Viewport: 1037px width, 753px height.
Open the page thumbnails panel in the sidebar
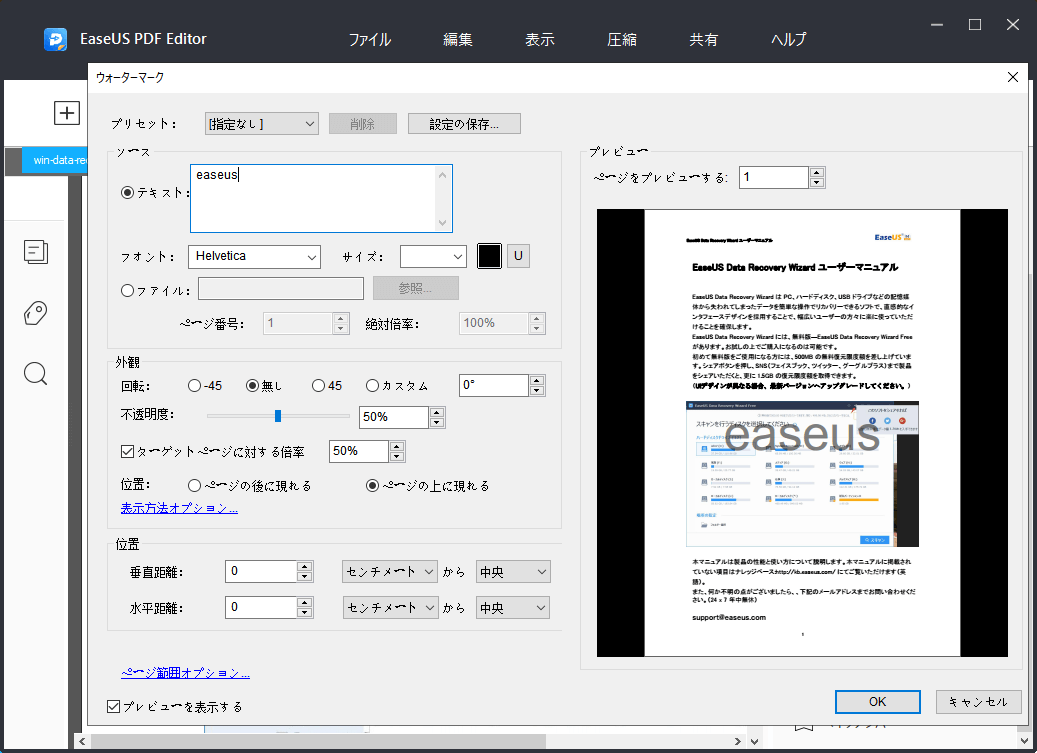(35, 252)
